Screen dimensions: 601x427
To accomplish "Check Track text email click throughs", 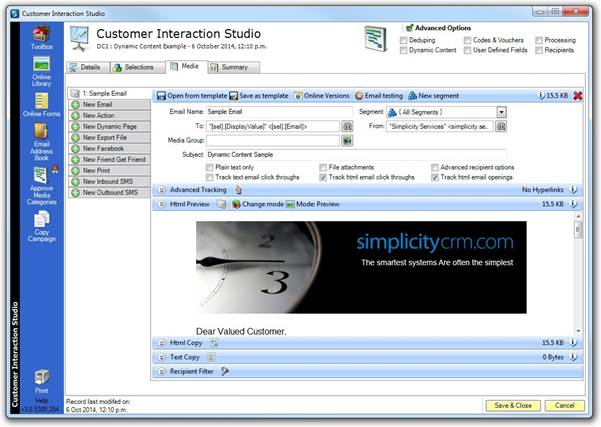I will pos(210,177).
